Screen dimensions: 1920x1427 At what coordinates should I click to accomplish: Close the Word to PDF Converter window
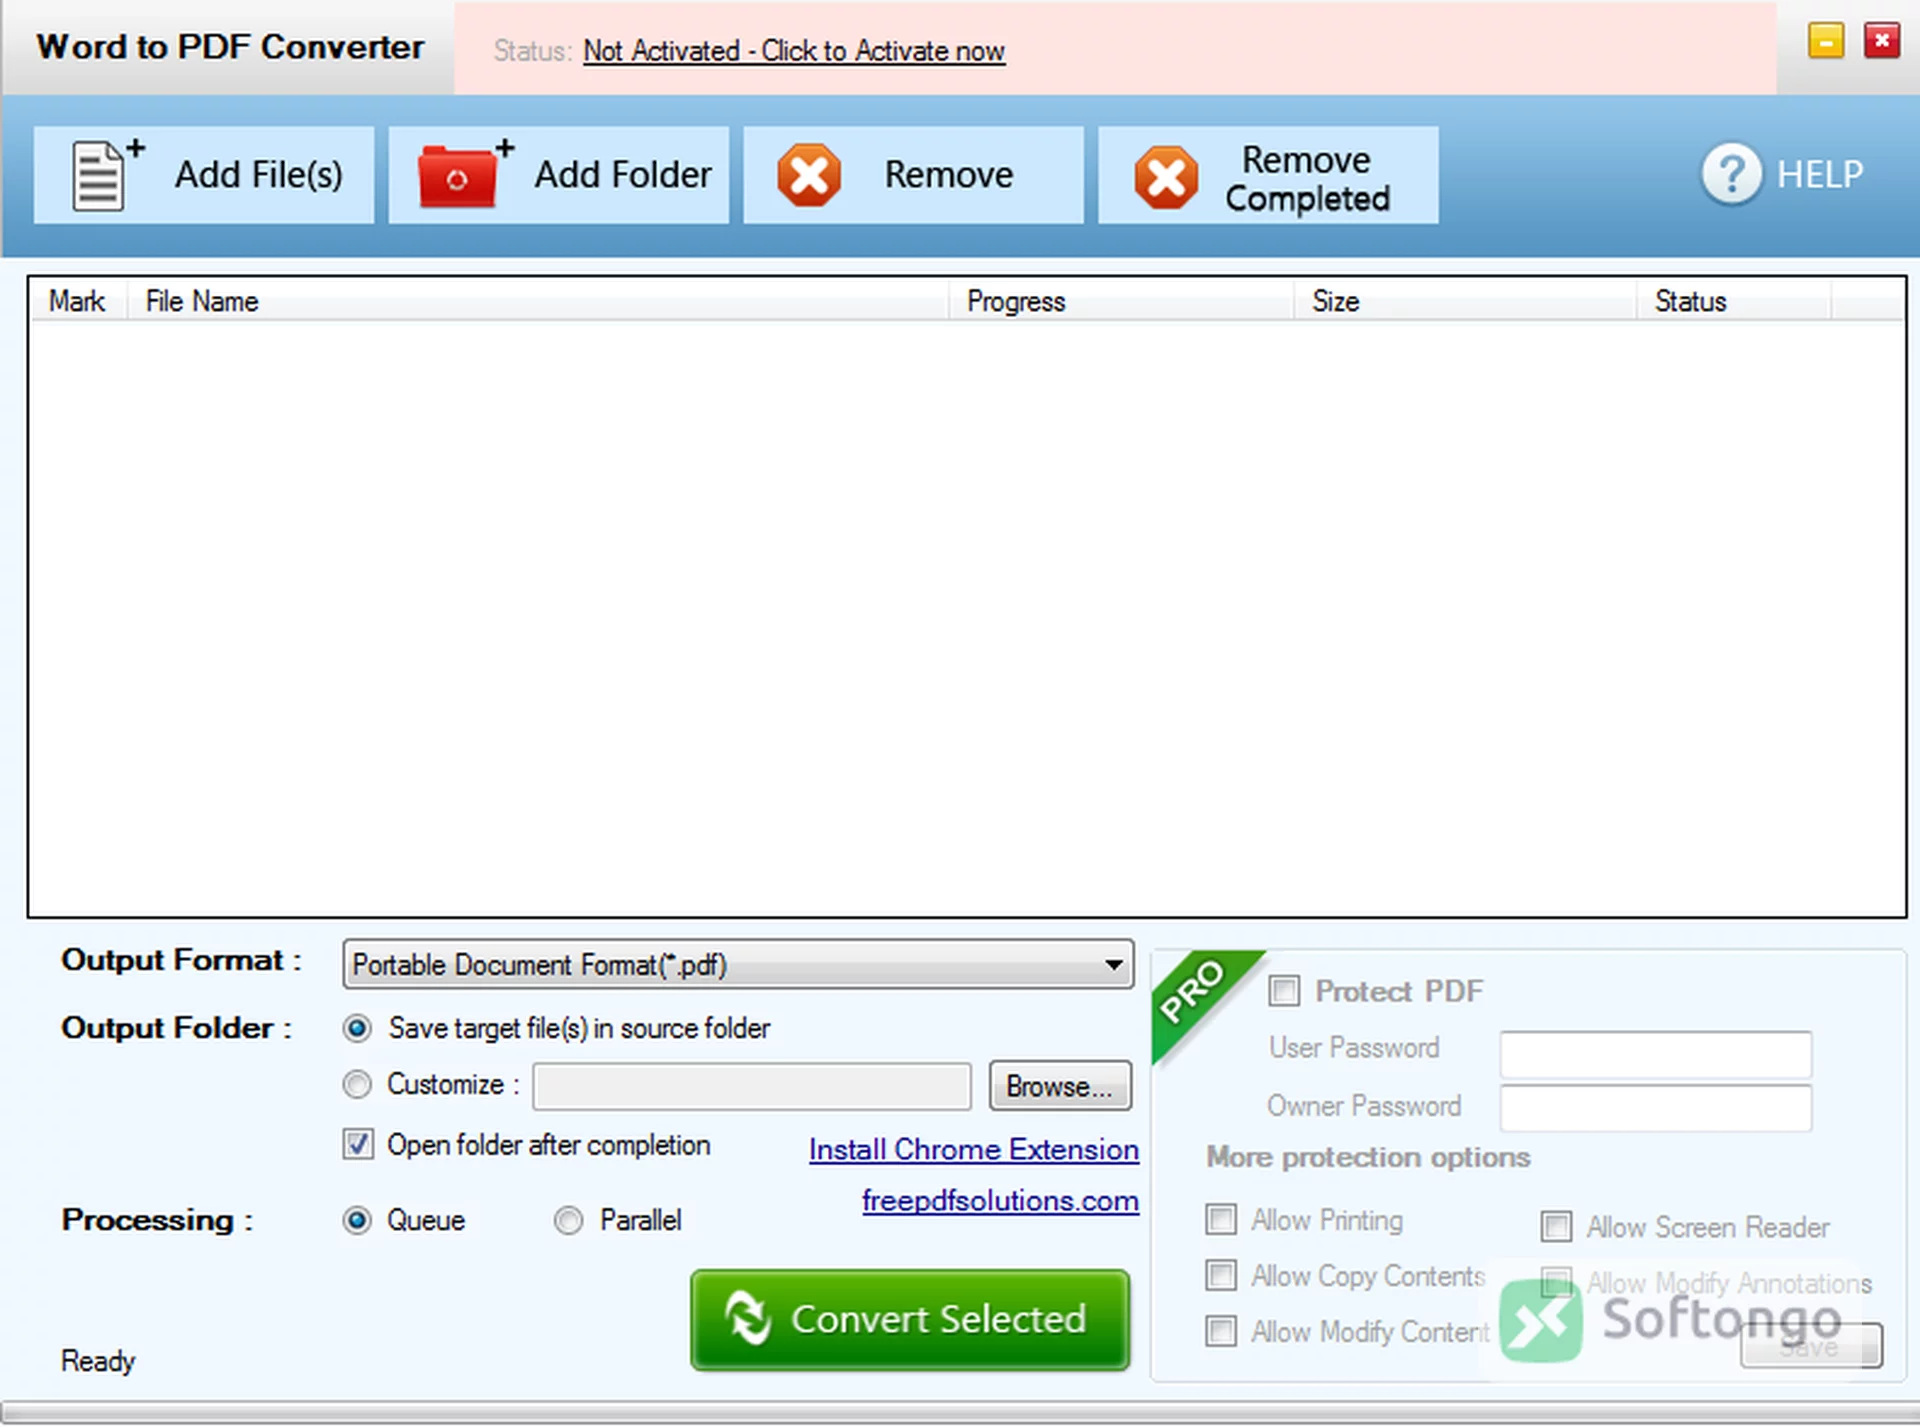[x=1881, y=41]
